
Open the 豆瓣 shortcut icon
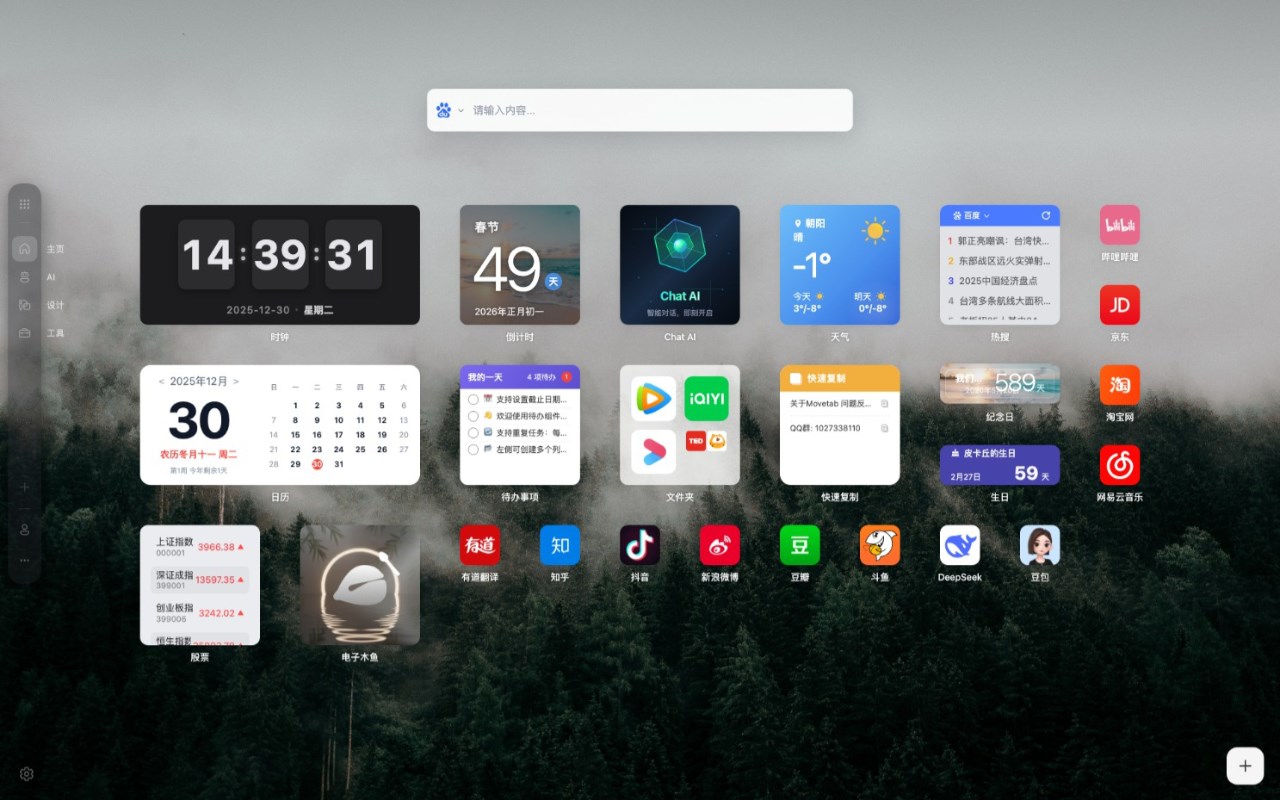tap(799, 545)
